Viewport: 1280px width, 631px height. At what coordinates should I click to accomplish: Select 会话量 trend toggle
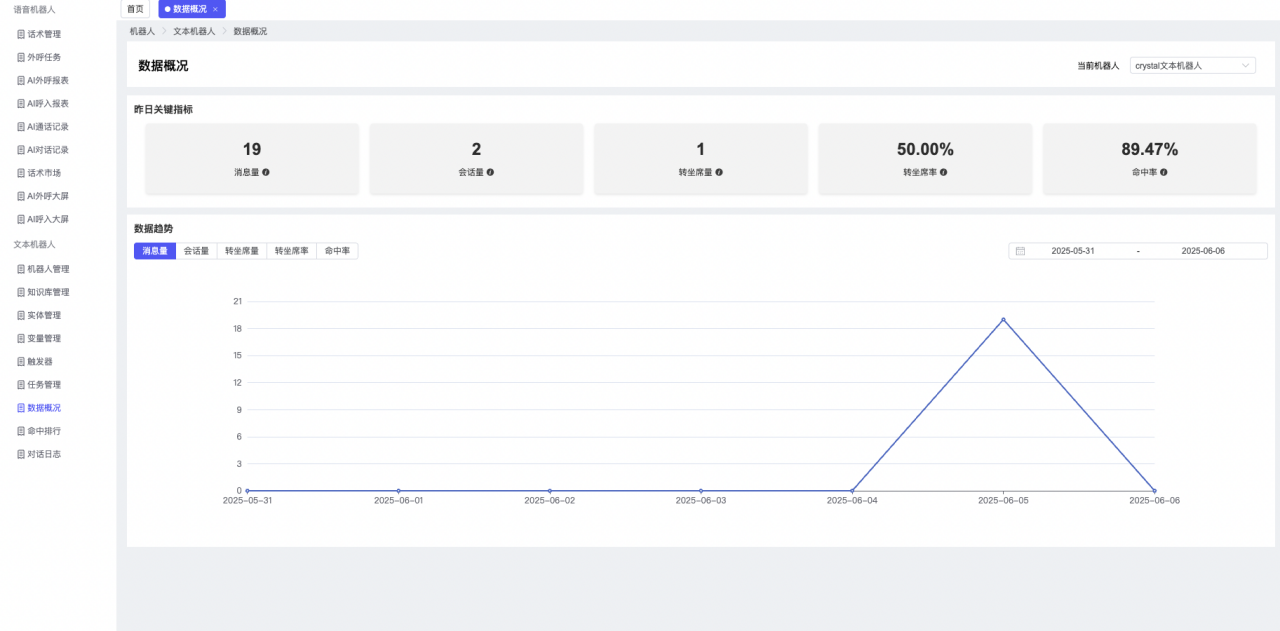point(196,251)
